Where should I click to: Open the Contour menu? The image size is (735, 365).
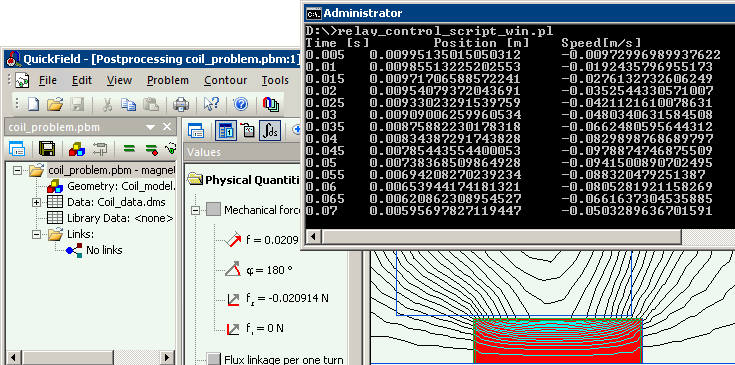(x=225, y=80)
